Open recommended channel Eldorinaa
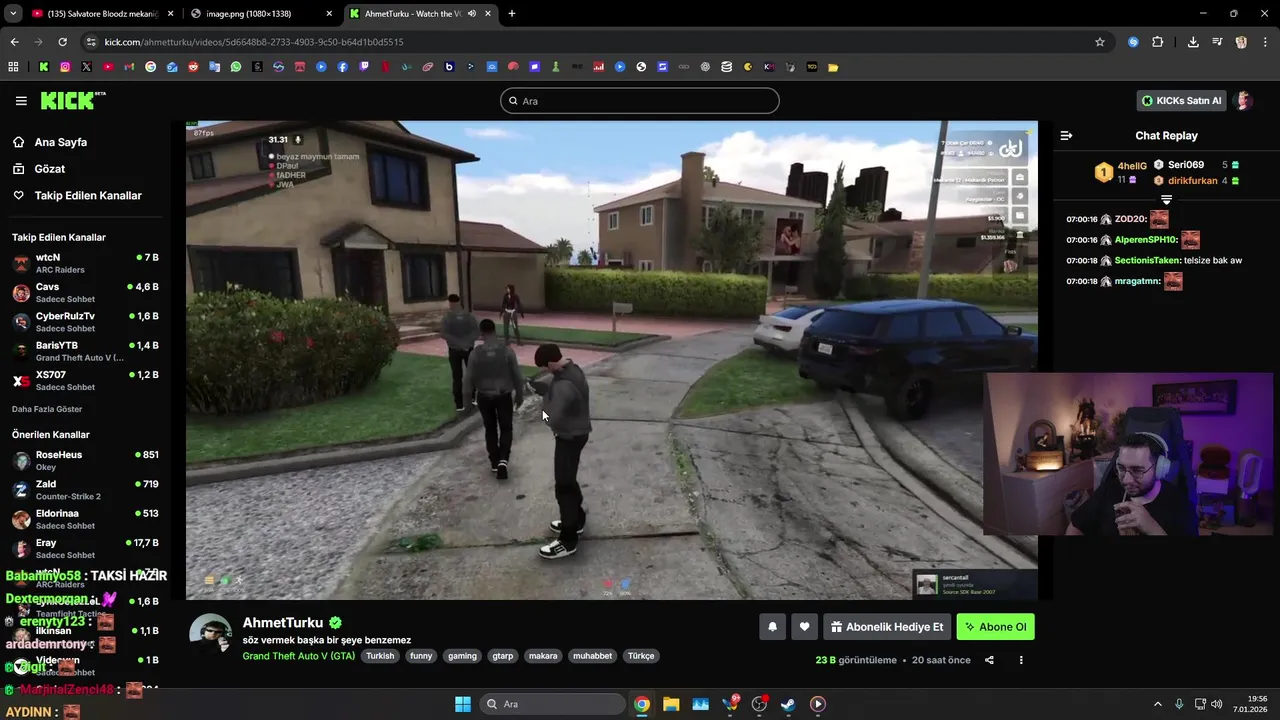The height and width of the screenshot is (720, 1280). (x=85, y=518)
